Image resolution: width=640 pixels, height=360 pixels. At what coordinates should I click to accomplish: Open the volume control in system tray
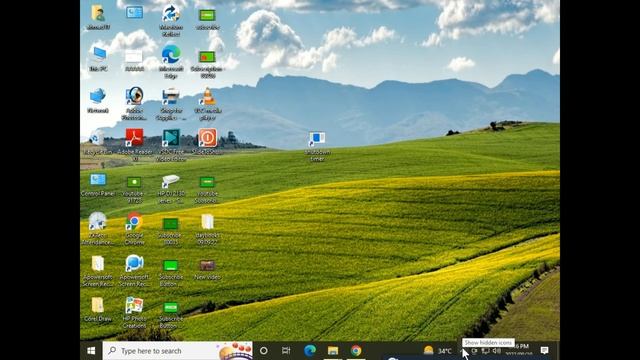pyautogui.click(x=497, y=351)
